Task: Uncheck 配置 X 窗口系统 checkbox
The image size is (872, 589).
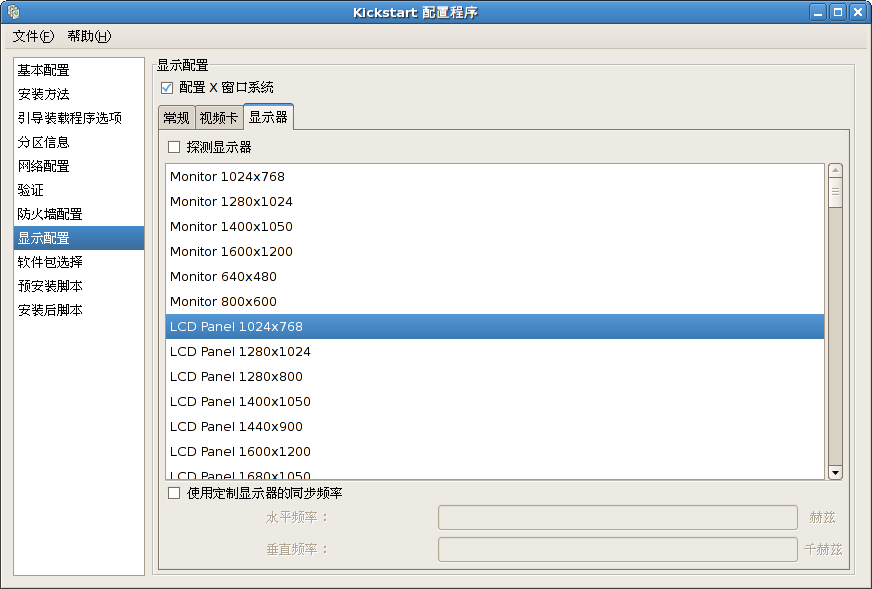Action: pos(167,88)
